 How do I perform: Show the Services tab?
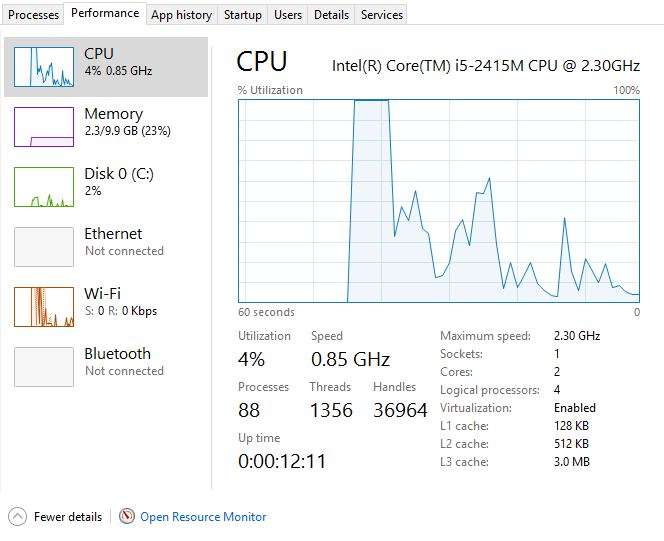point(382,15)
